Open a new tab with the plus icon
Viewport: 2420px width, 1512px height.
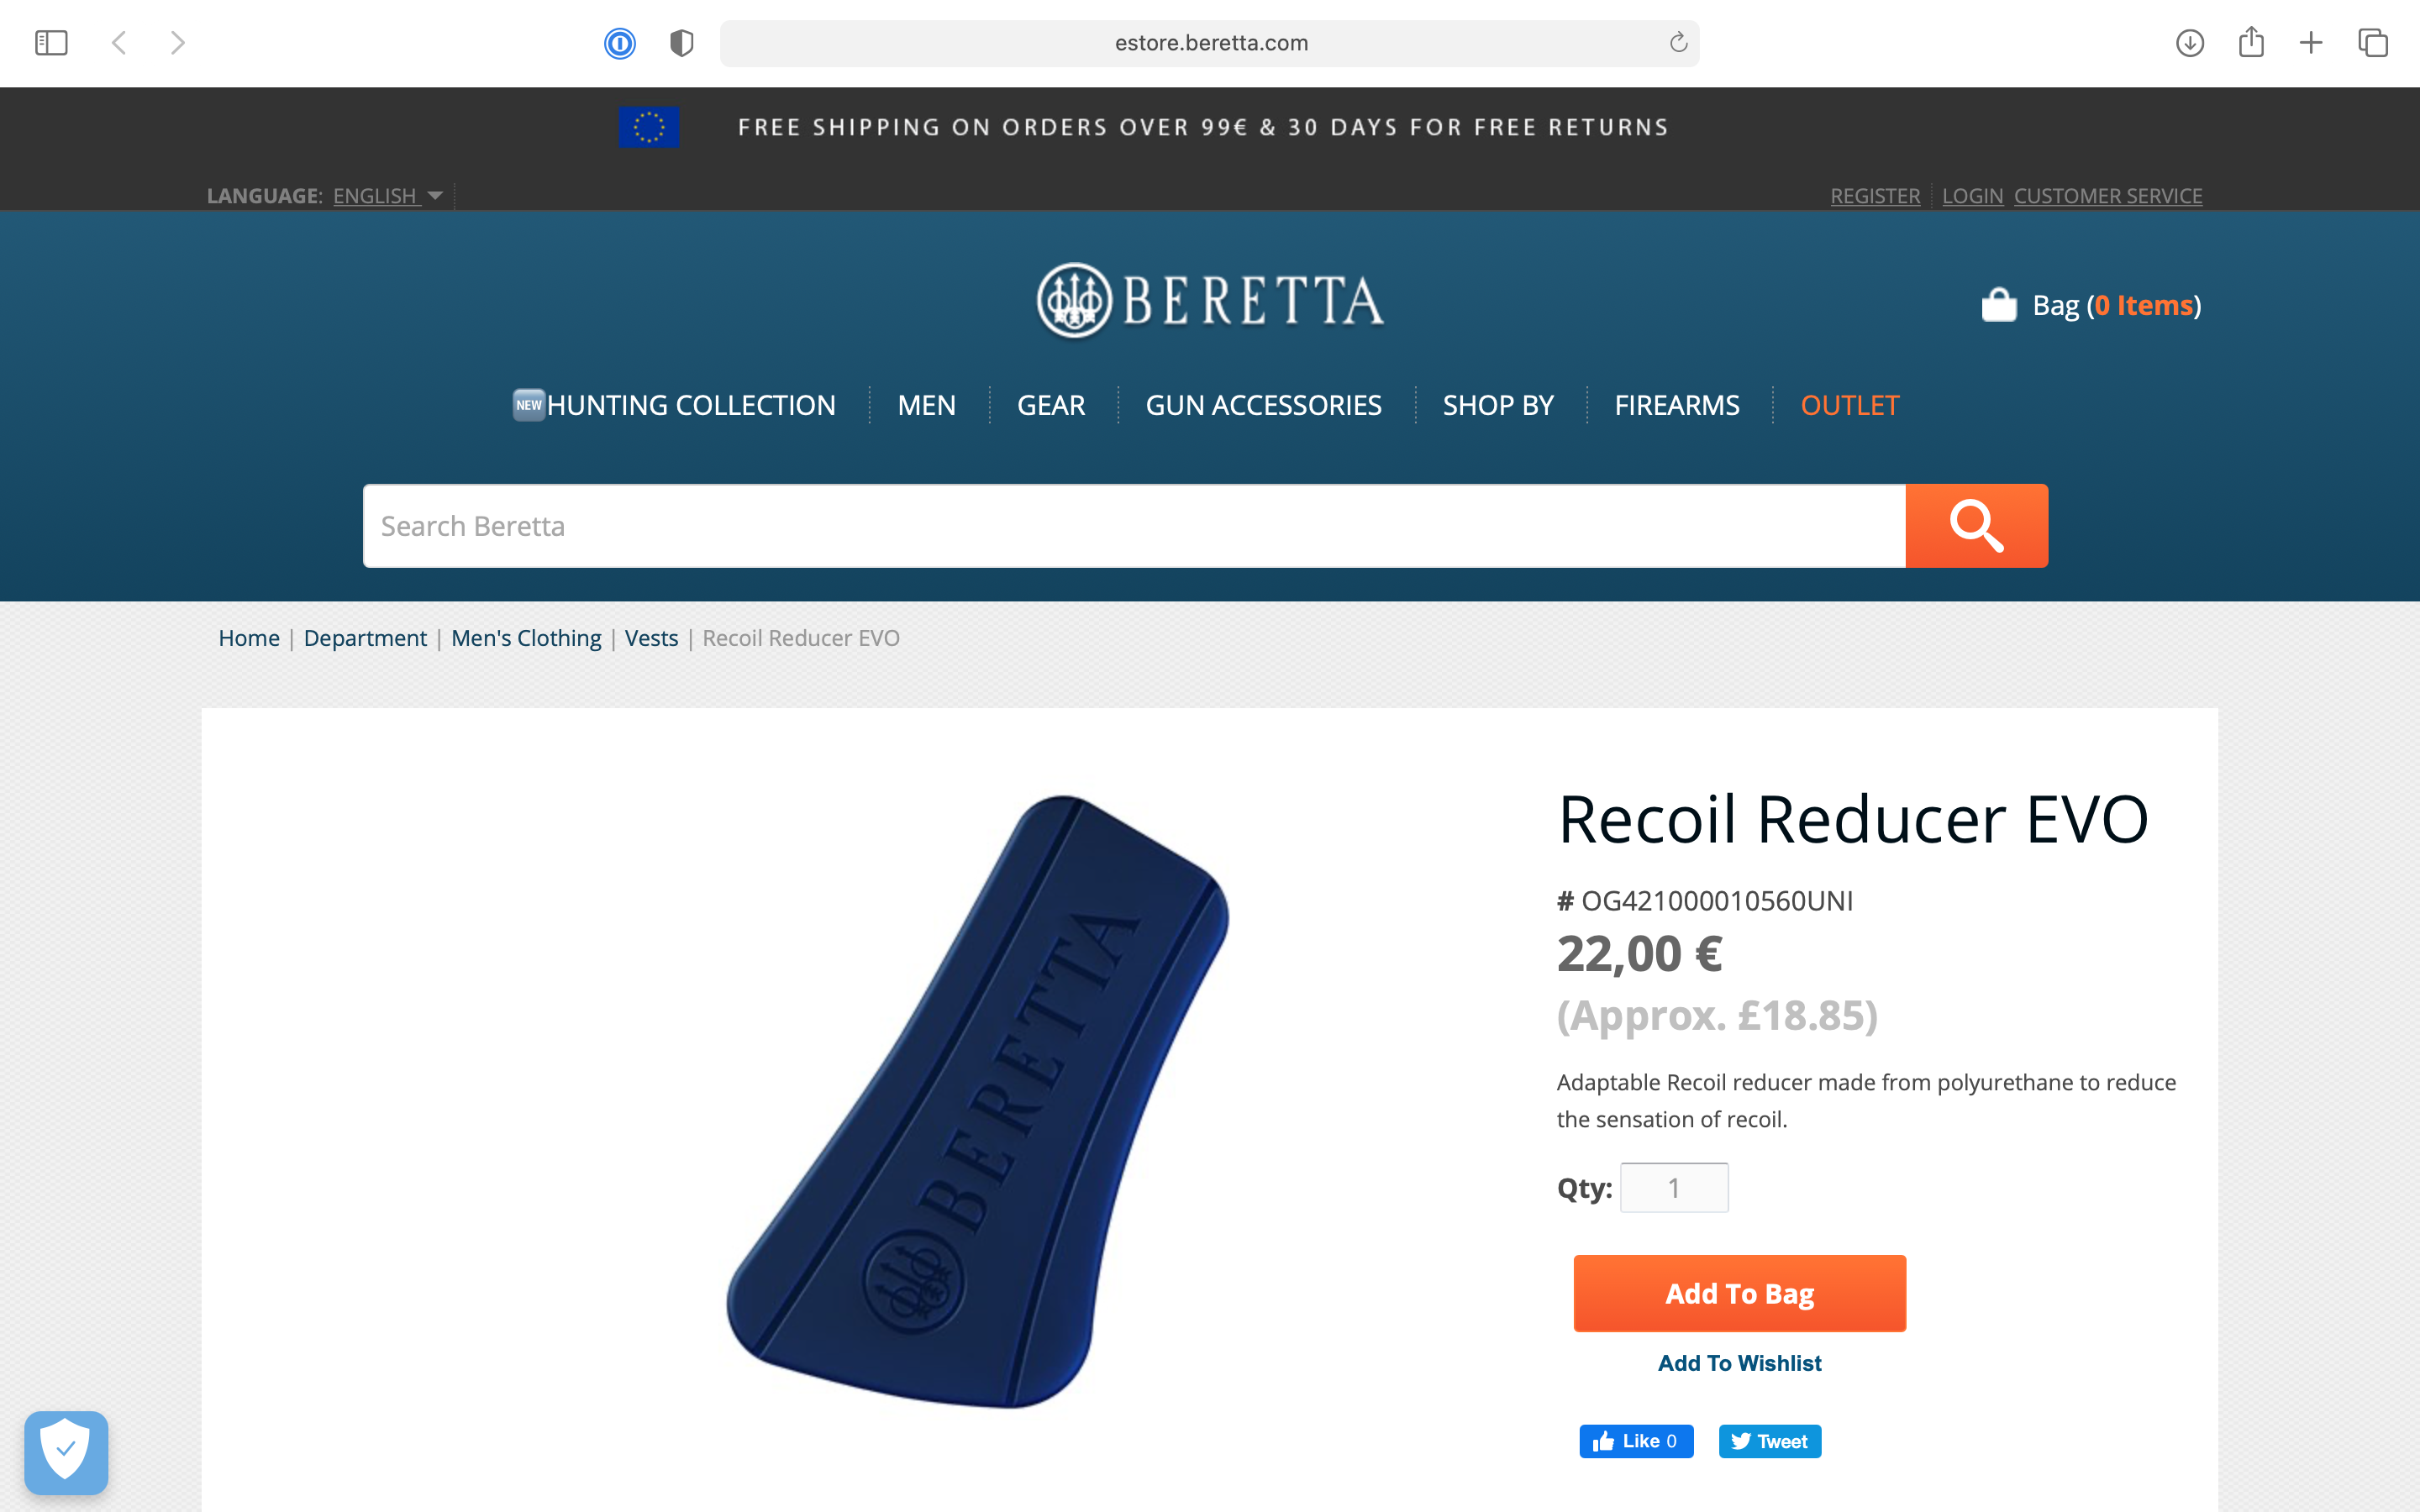pos(2311,43)
